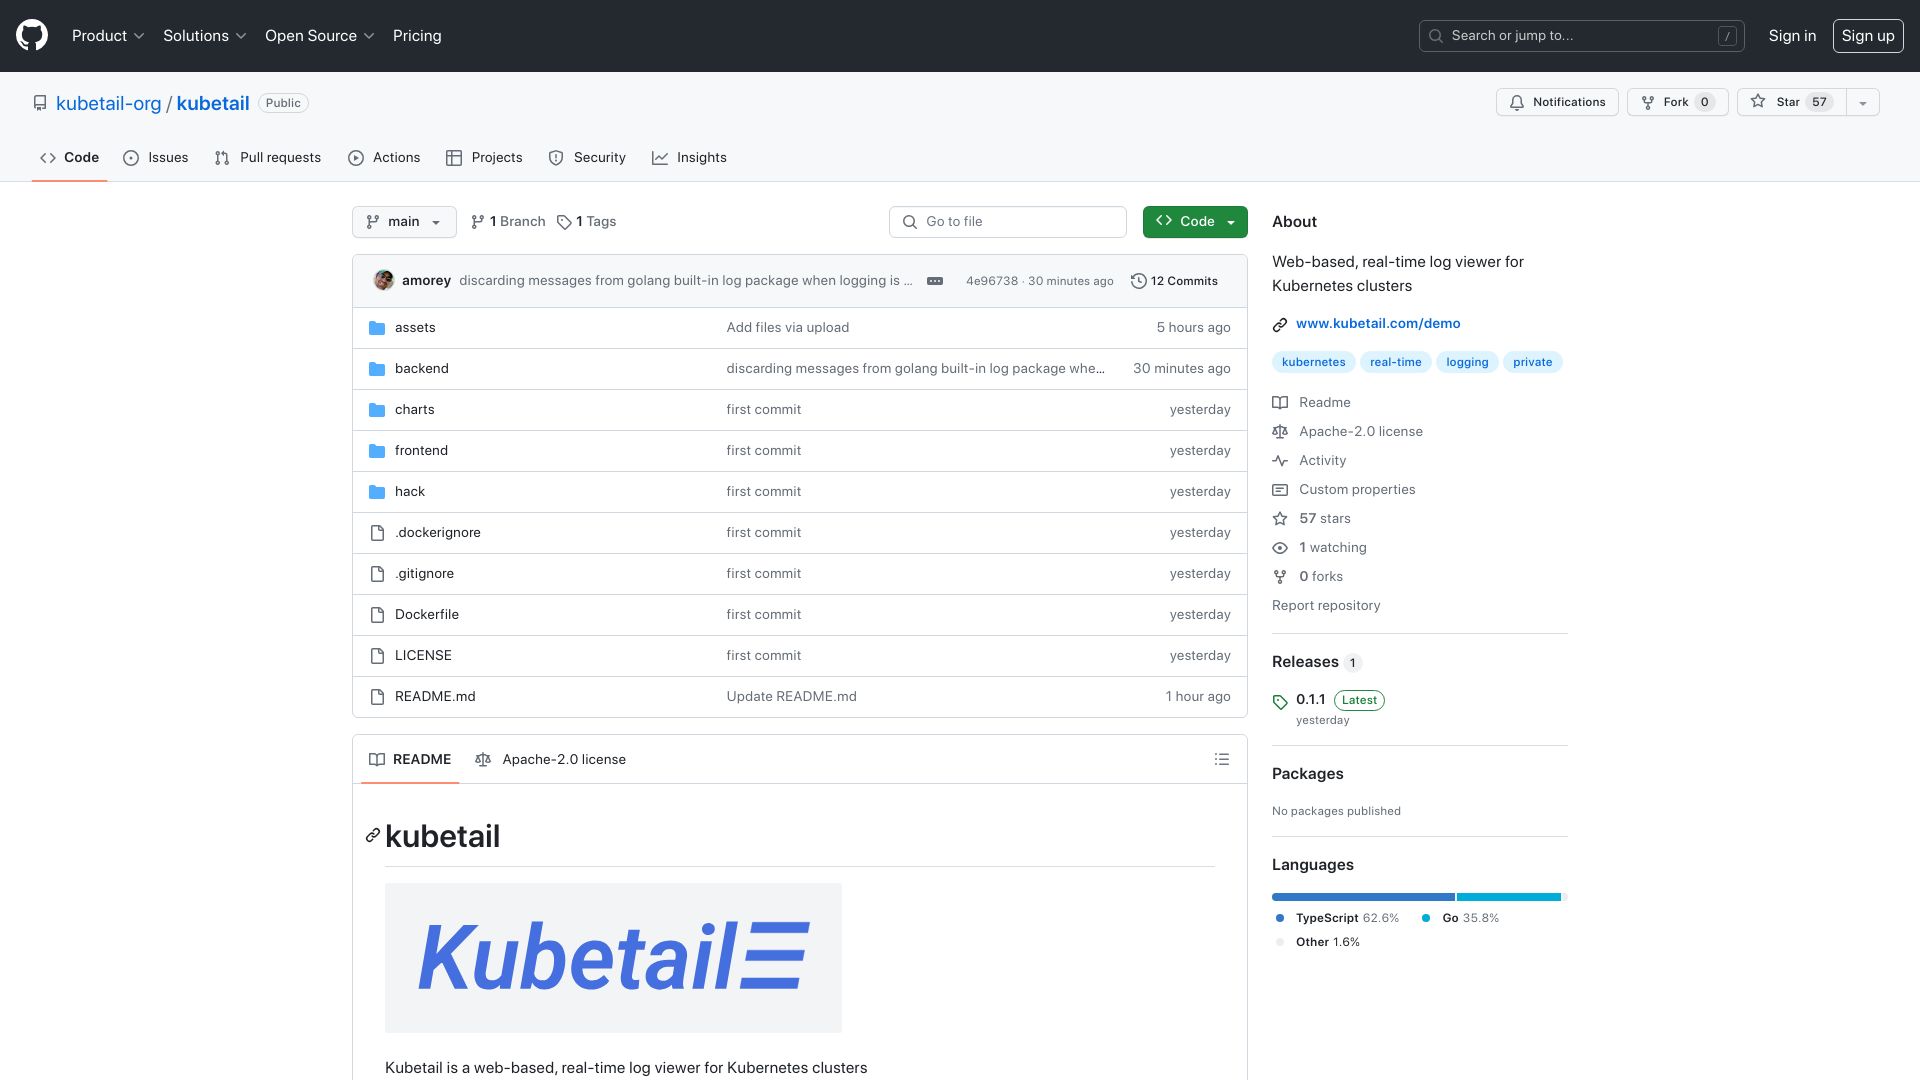The image size is (1920, 1080).
Task: Fork the kubetail repository
Action: [x=1677, y=102]
